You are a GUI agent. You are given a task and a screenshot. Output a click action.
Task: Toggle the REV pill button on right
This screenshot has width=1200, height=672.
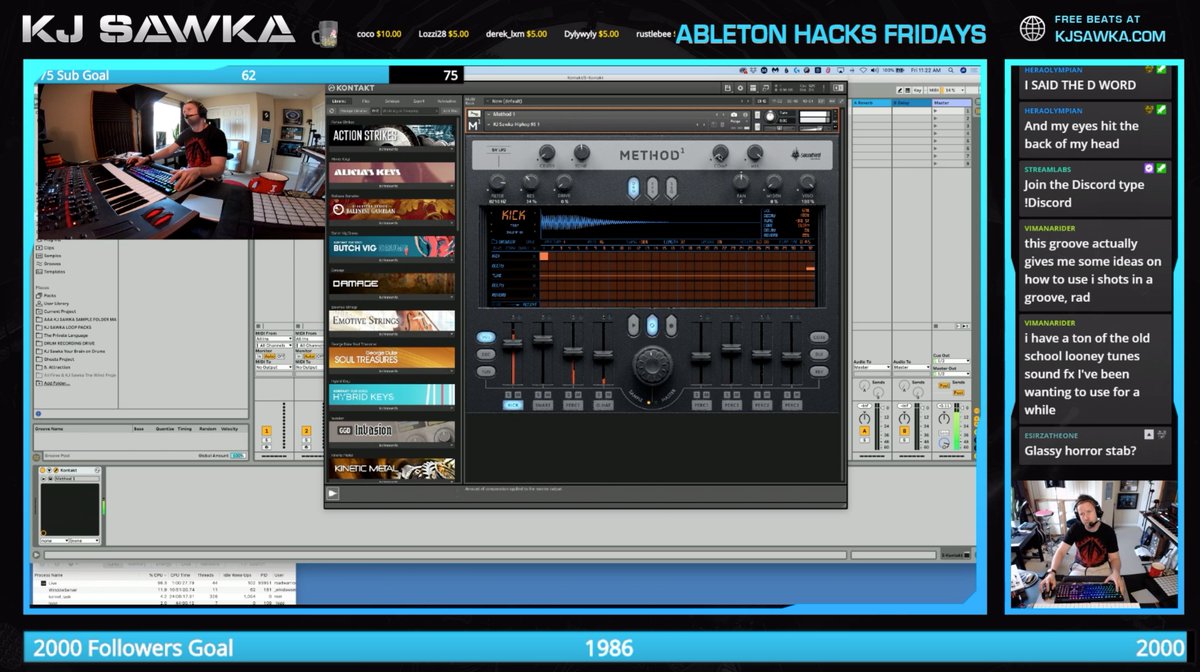click(819, 371)
